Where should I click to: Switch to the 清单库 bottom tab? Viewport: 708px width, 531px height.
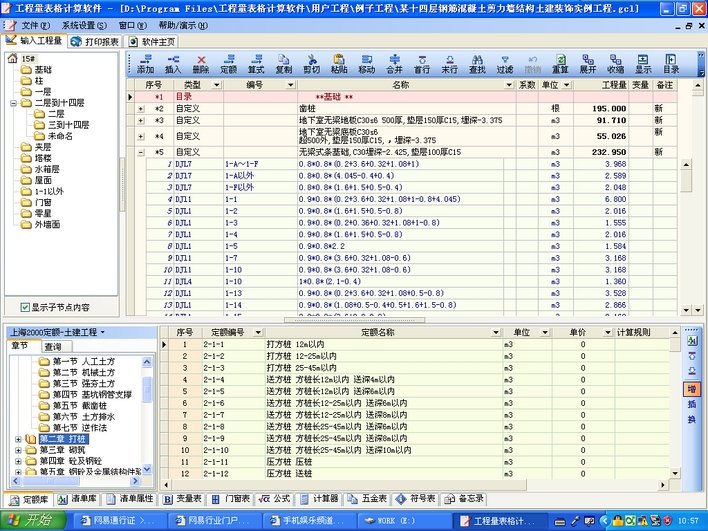(x=78, y=499)
